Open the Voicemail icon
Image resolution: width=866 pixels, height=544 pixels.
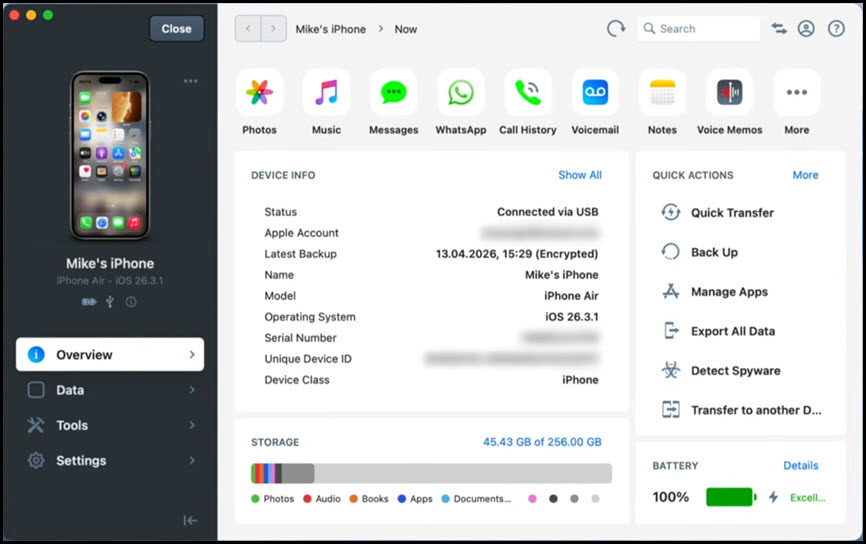pyautogui.click(x=595, y=92)
